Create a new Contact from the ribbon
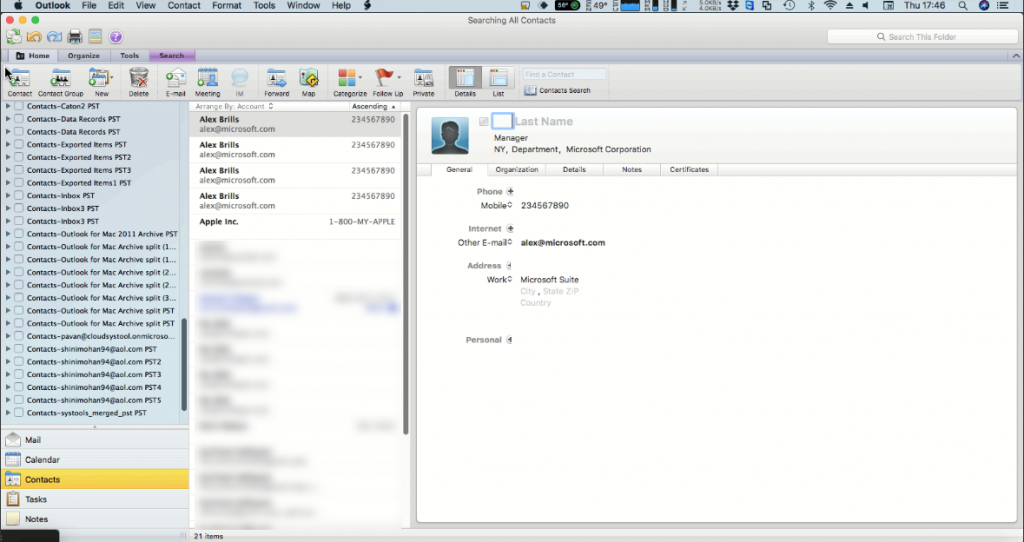This screenshot has width=1024, height=542. point(20,83)
